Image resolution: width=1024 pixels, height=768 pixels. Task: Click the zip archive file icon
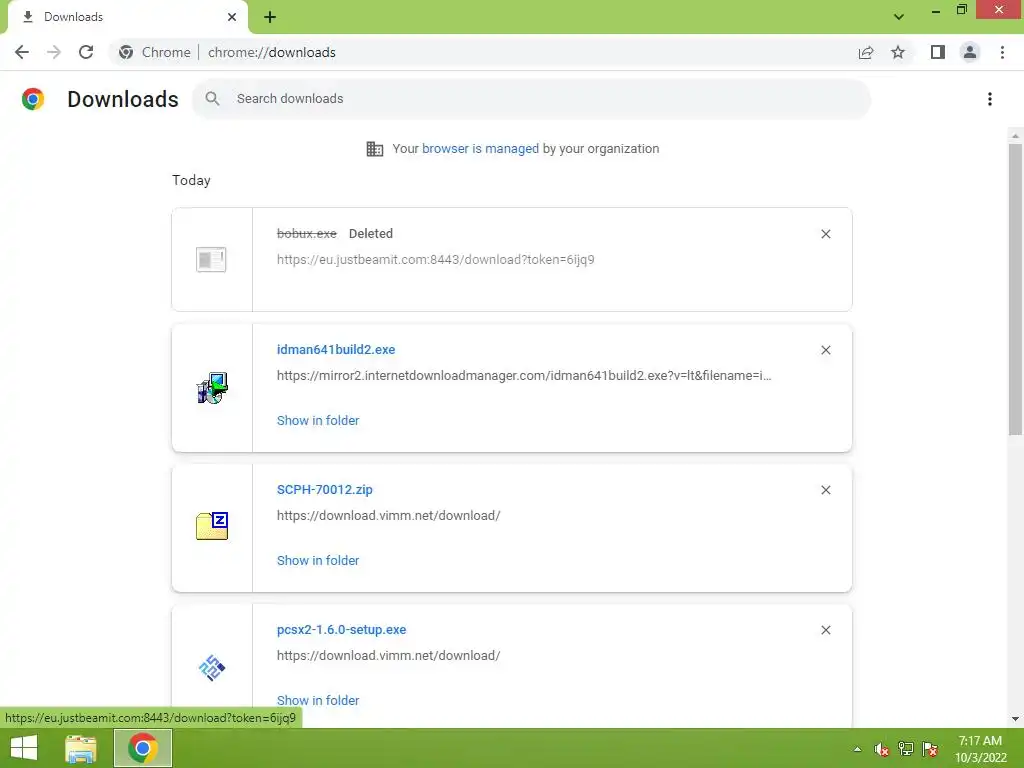coord(212,526)
